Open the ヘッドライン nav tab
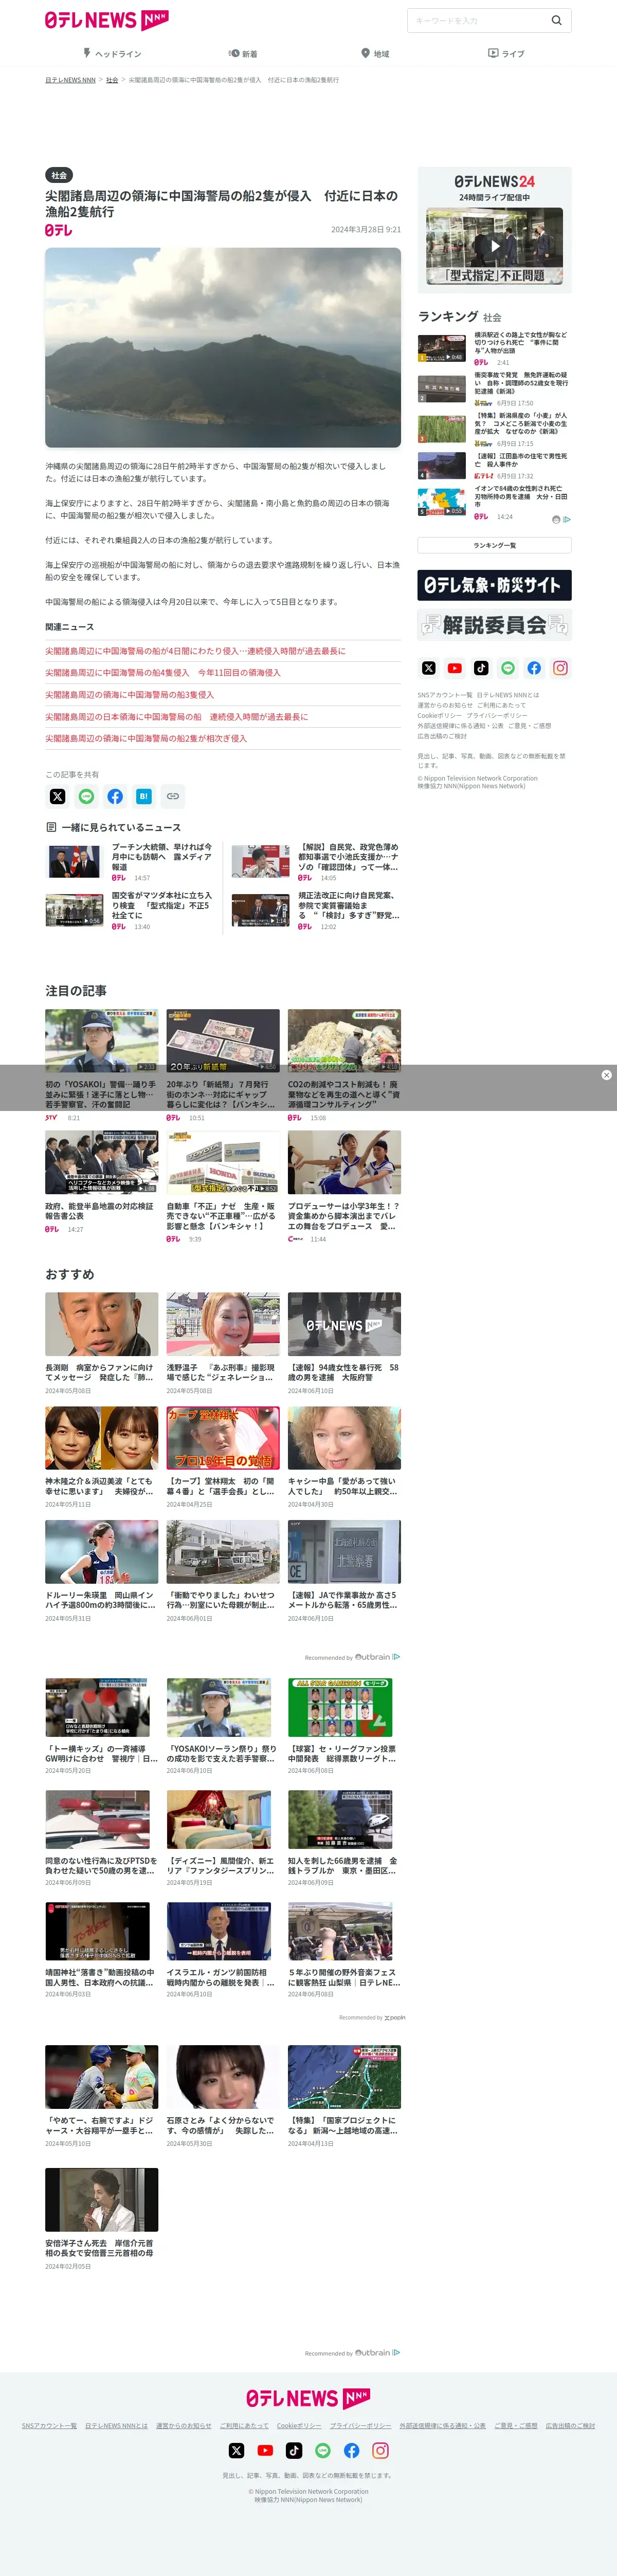Image resolution: width=617 pixels, height=2576 pixels. (112, 53)
